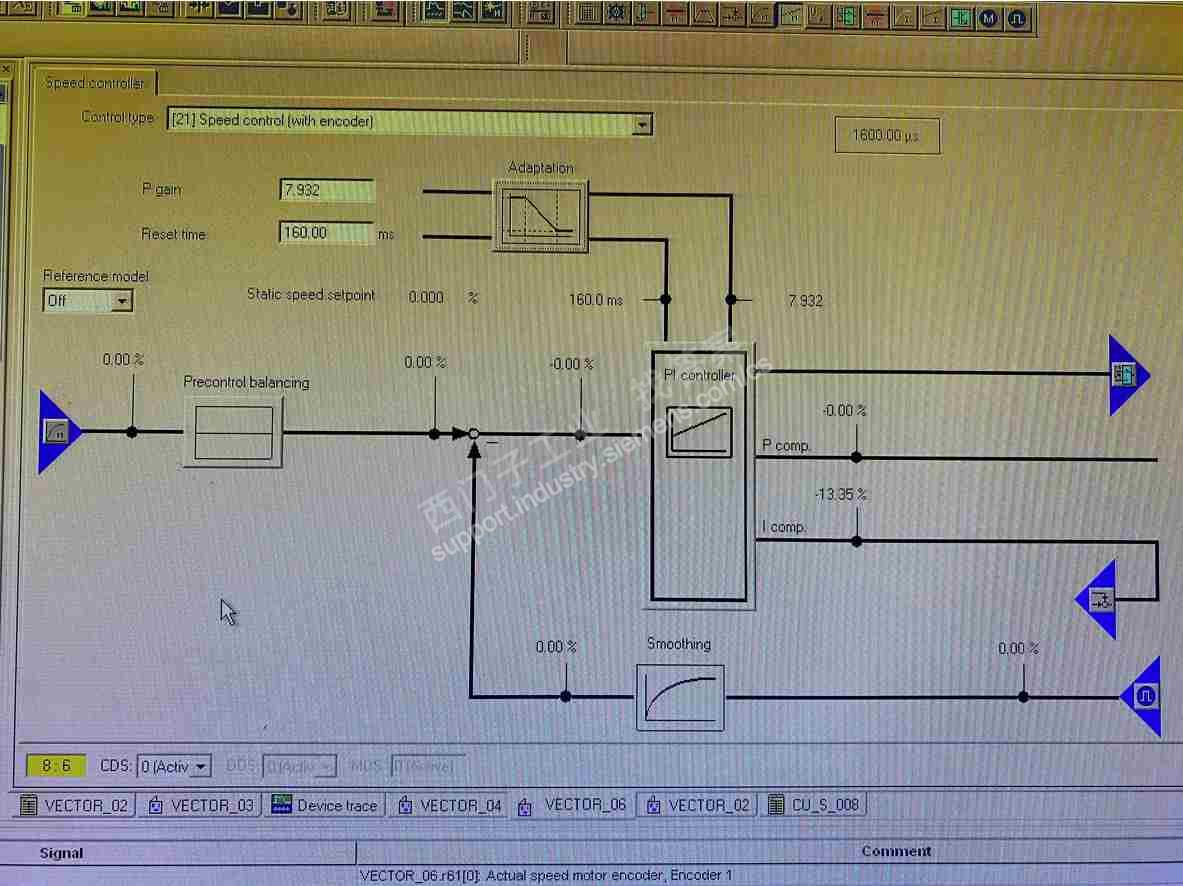Open the Precontrol balancing block
Image resolution: width=1183 pixels, height=886 pixels.
coord(233,432)
